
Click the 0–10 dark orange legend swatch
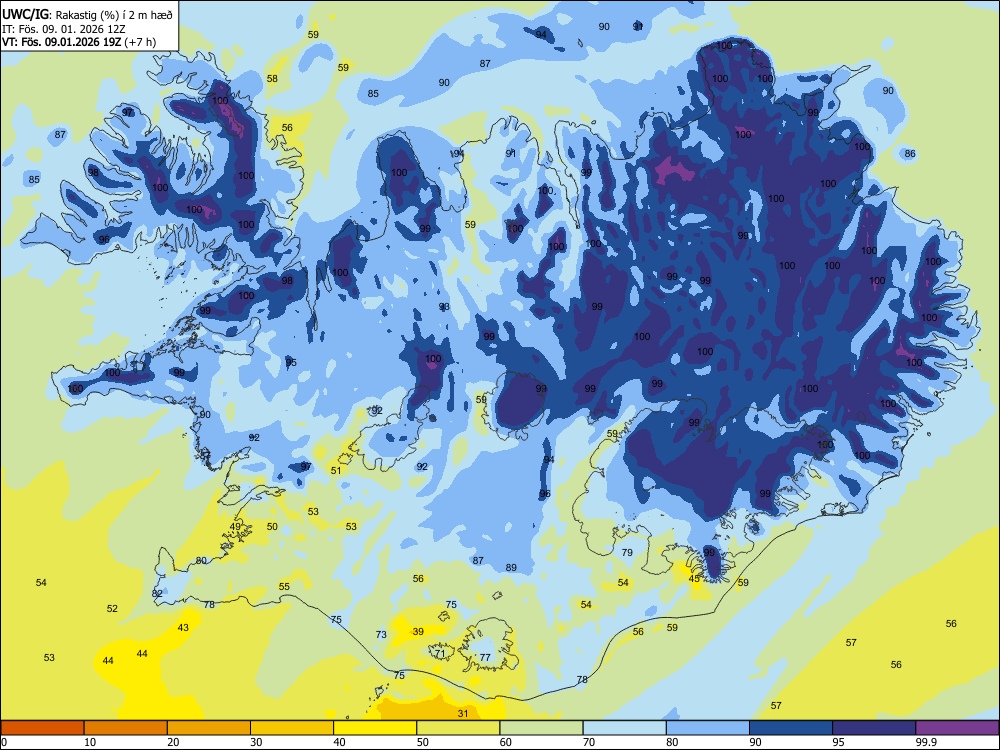pyautogui.click(x=42, y=728)
